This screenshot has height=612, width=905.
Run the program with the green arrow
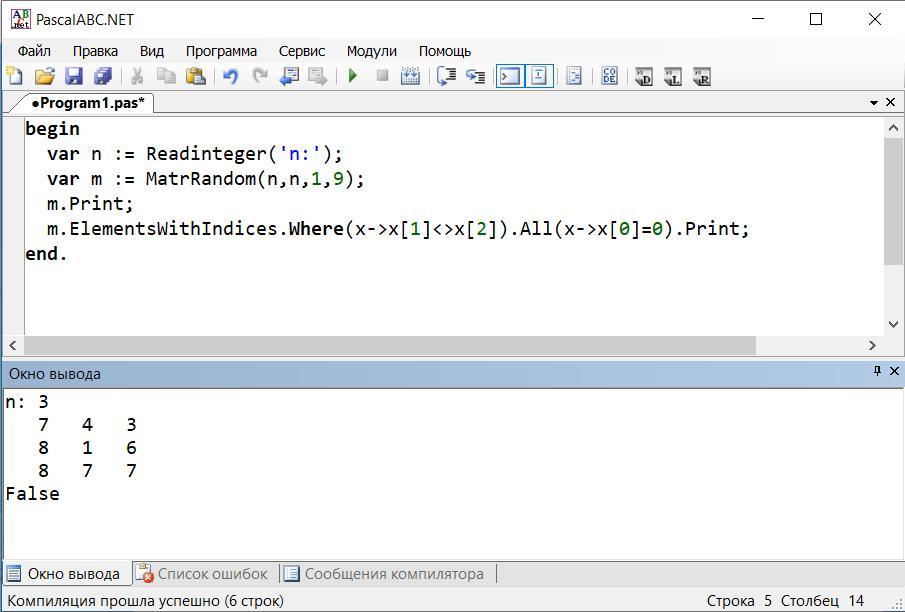coord(353,76)
